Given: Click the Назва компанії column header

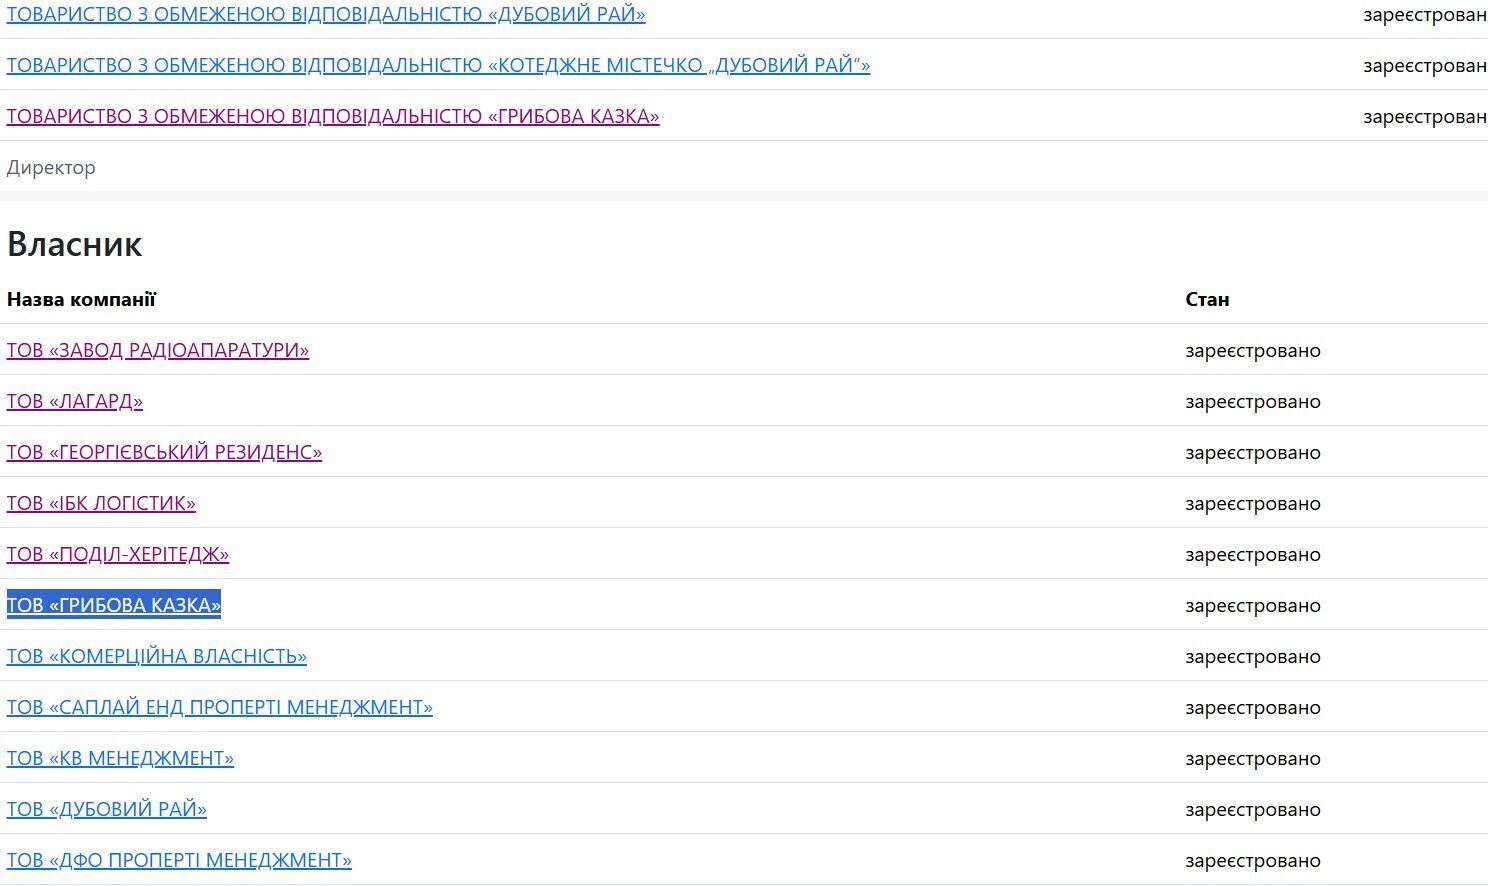Looking at the screenshot, I should [81, 299].
